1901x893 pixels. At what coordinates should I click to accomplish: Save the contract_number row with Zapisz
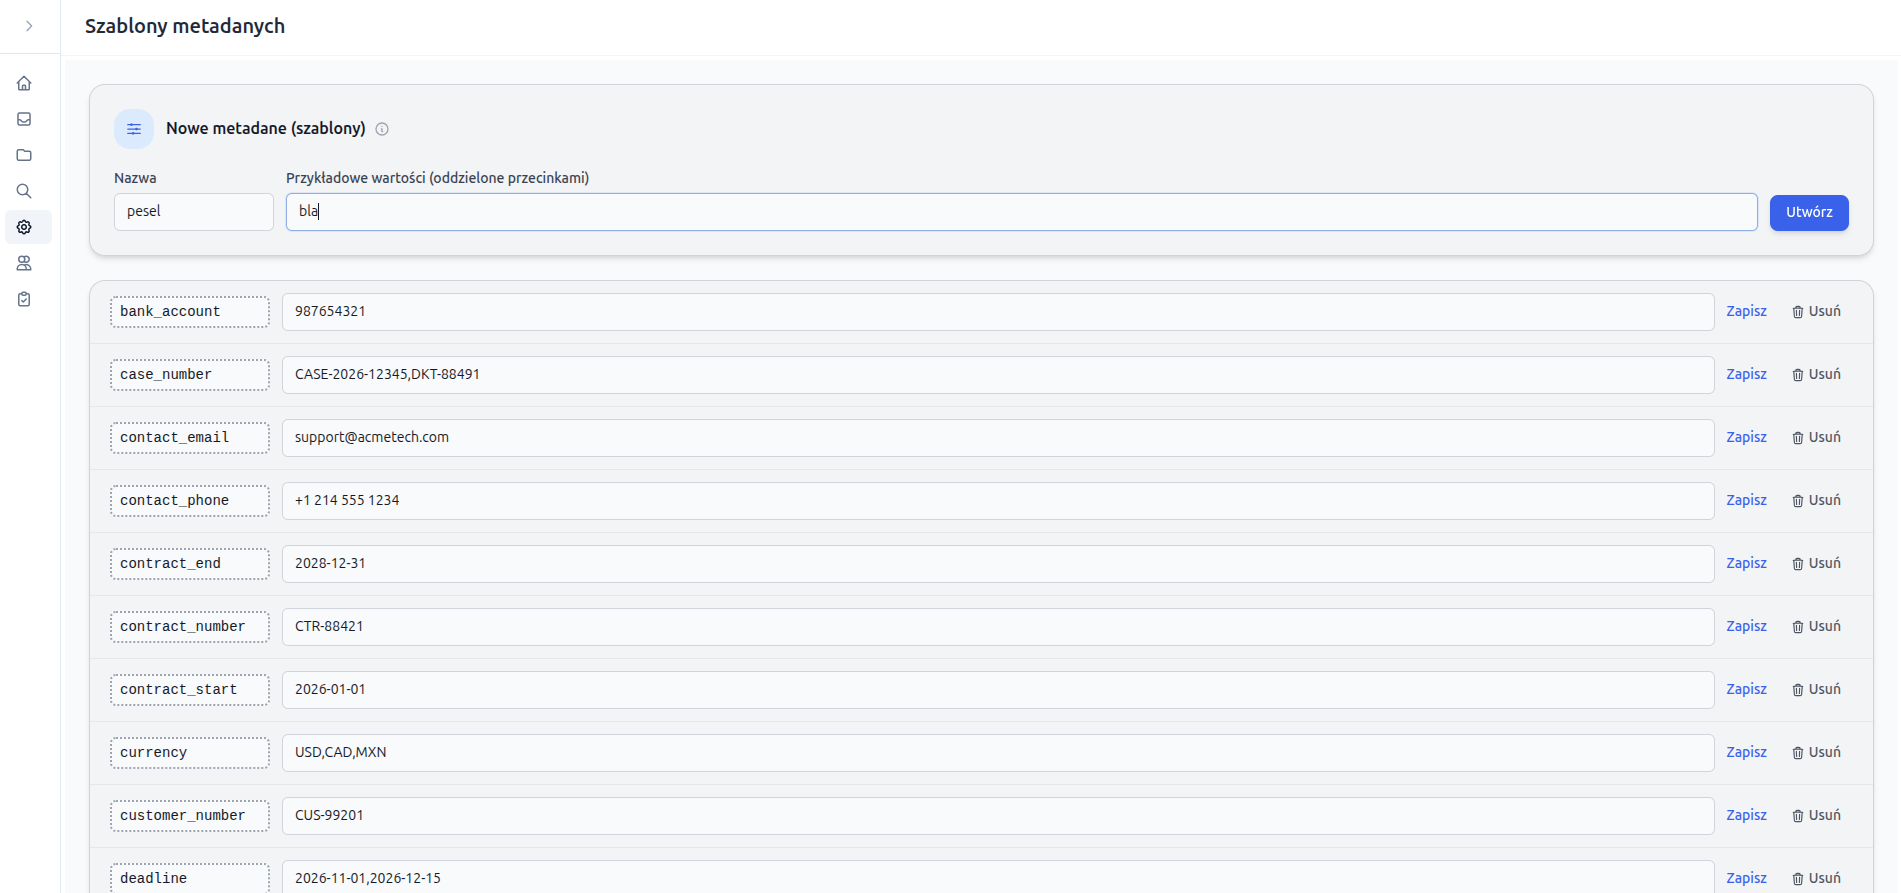click(1746, 627)
